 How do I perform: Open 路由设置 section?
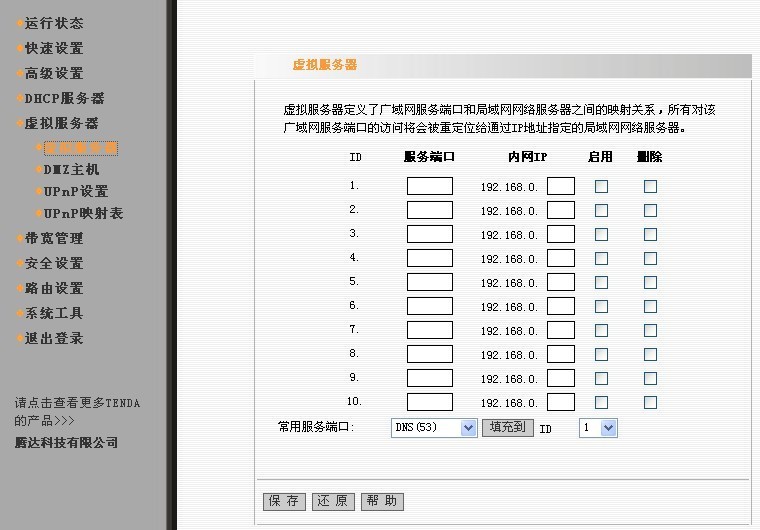pos(54,289)
